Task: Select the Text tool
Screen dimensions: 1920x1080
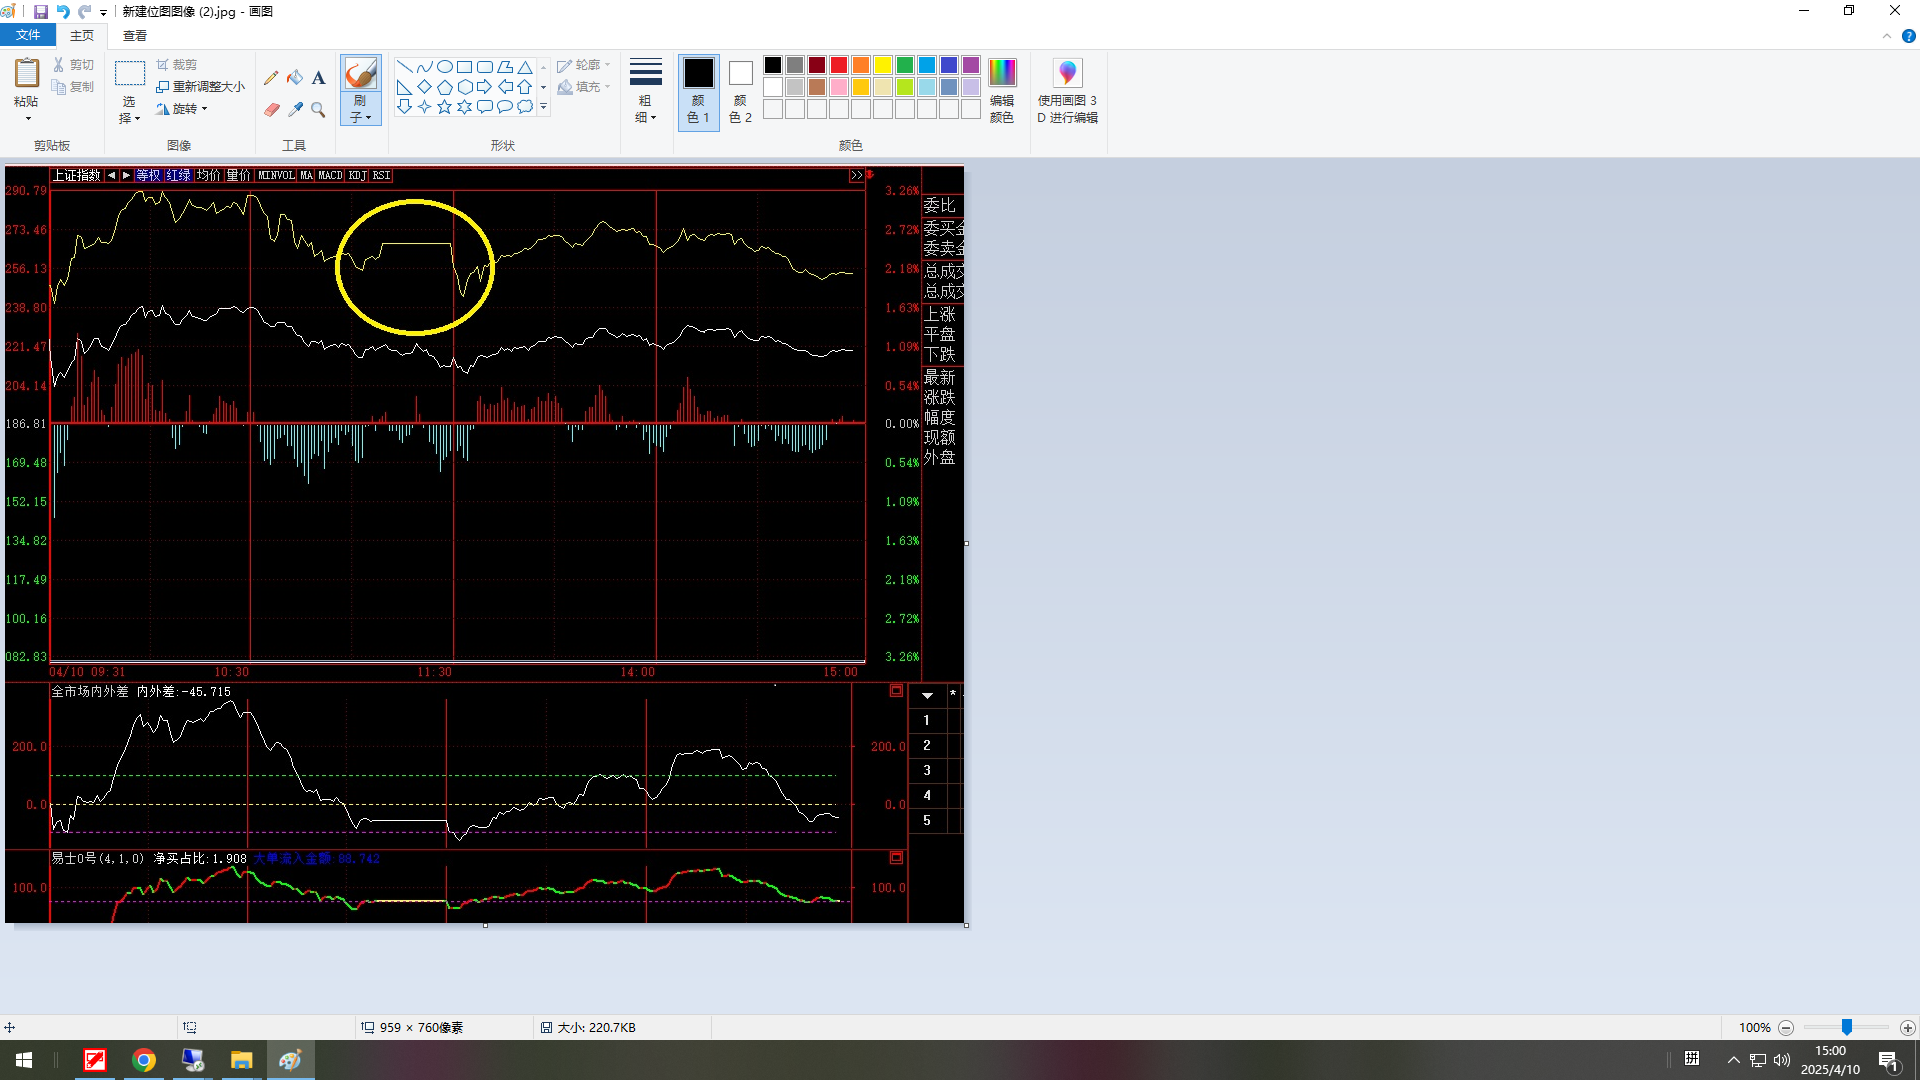Action: point(318,78)
